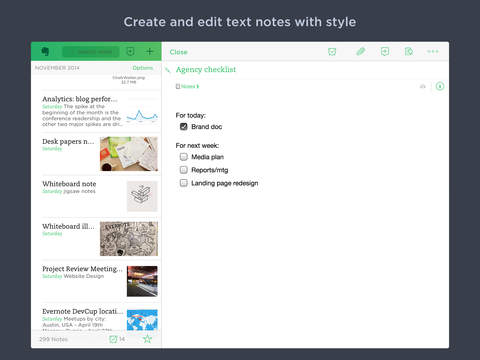The image size is (480, 360).
Task: Open the three-dots more menu
Action: 433,51
